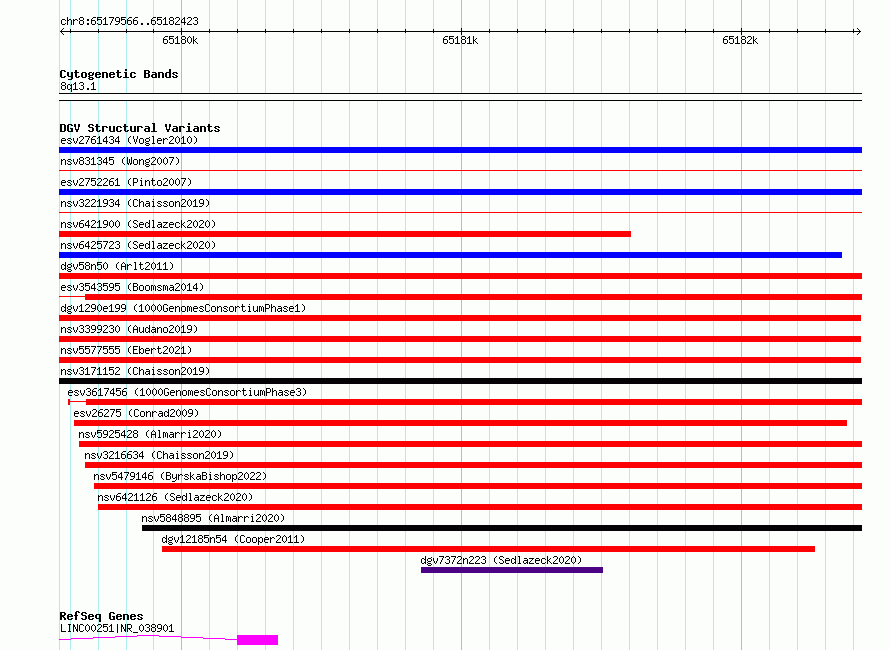Click the esv26275 (Conrad2009) label
Viewport: 890px width, 650px height.
pos(136,413)
